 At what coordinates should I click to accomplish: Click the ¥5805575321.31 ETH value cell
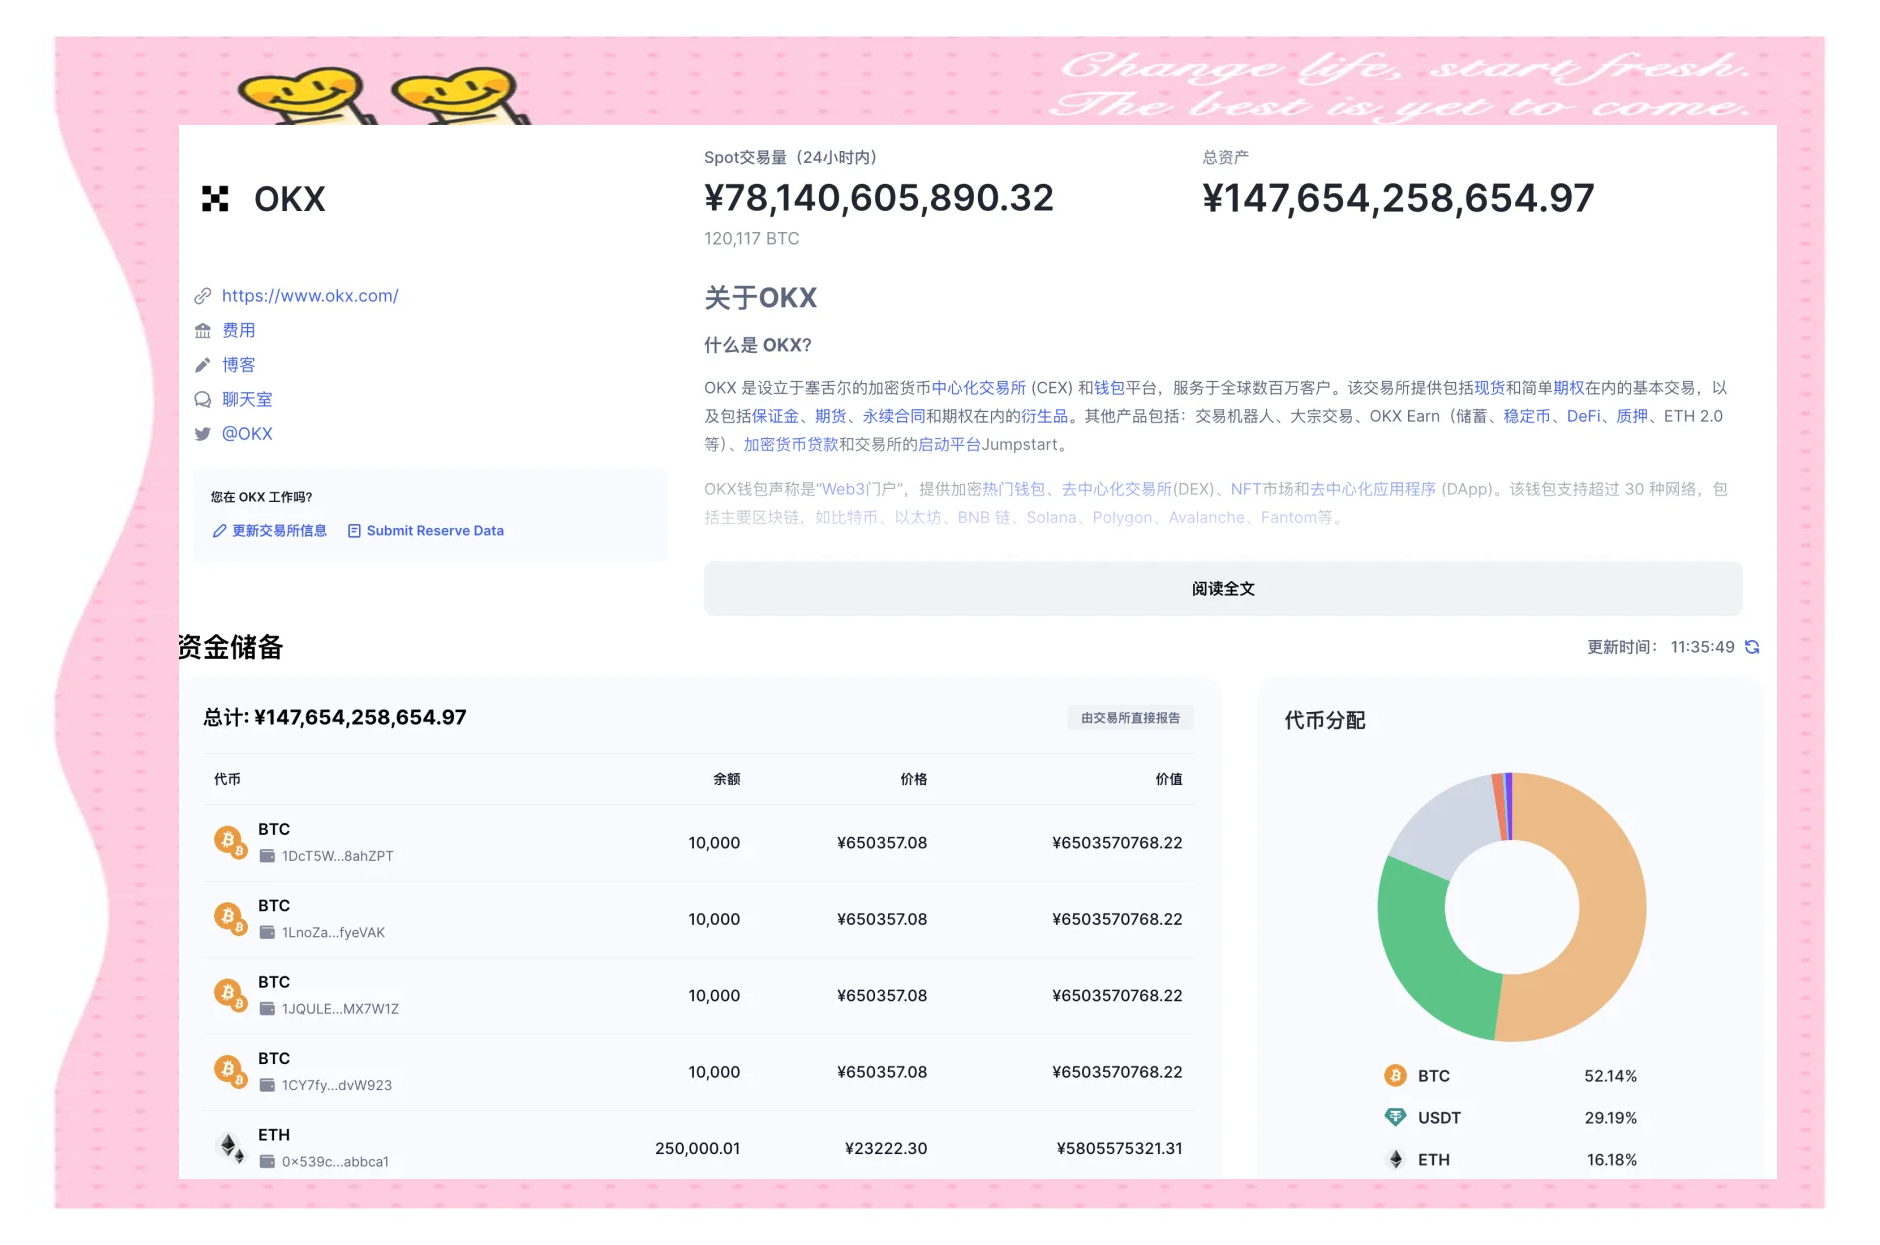(1120, 1148)
